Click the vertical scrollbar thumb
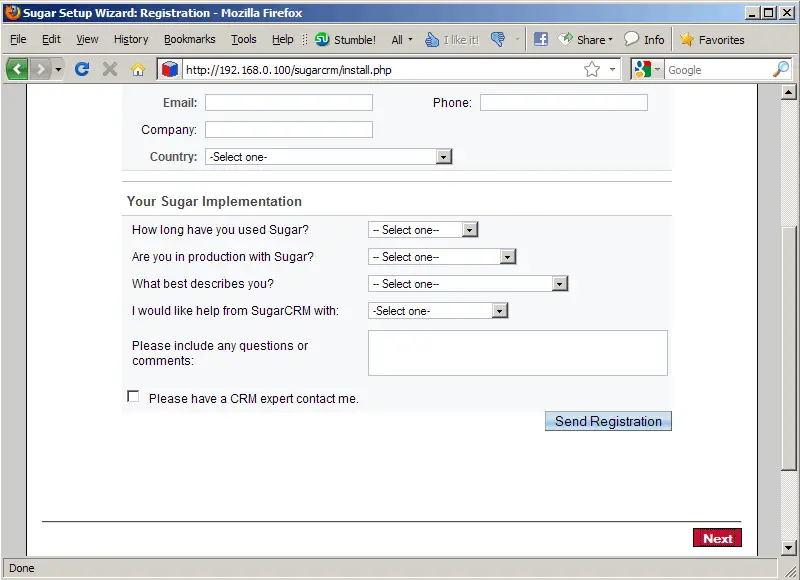Screen dimensions: 800x580 (788, 348)
